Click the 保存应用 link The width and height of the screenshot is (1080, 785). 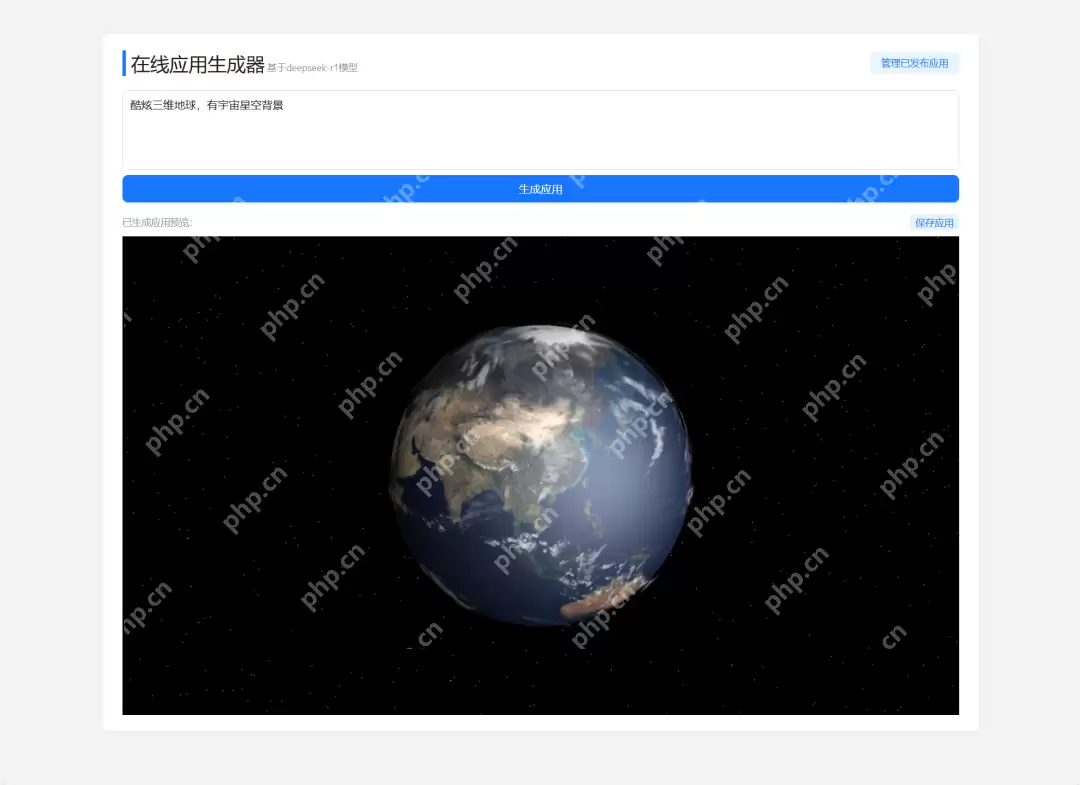click(934, 222)
